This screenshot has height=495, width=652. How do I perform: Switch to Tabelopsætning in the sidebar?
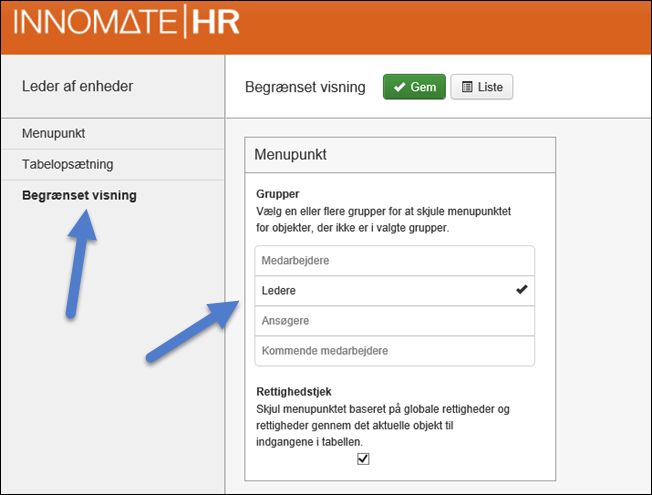(68, 164)
